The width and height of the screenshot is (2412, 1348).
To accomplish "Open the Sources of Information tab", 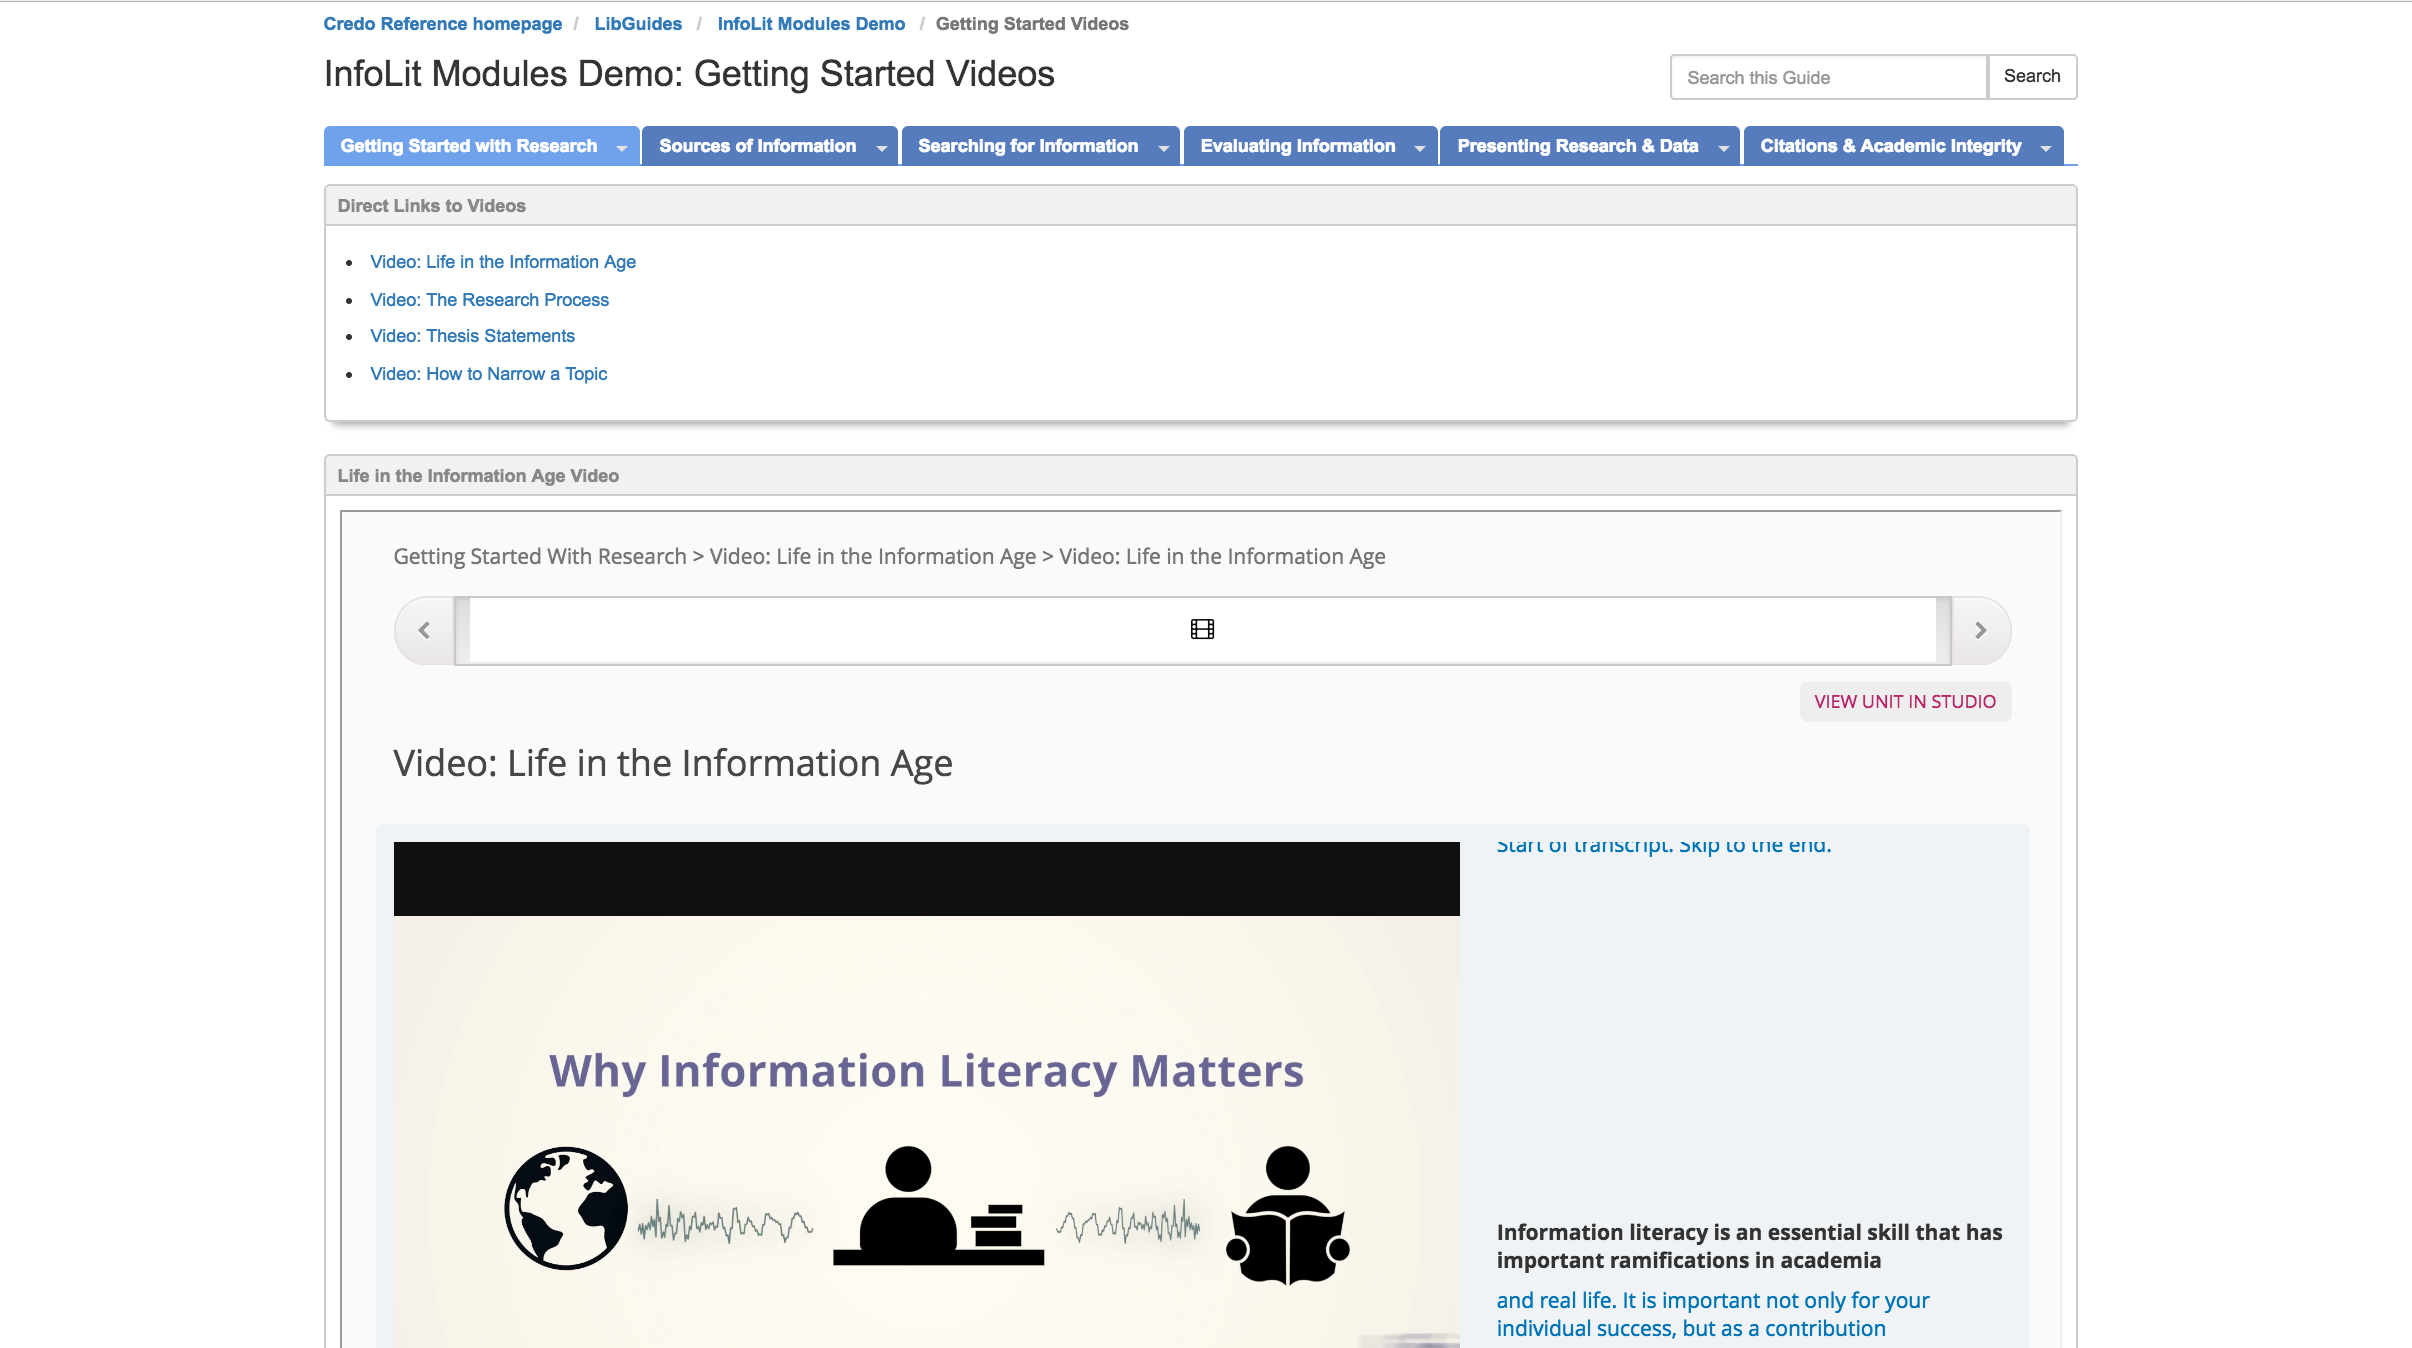I will point(757,146).
